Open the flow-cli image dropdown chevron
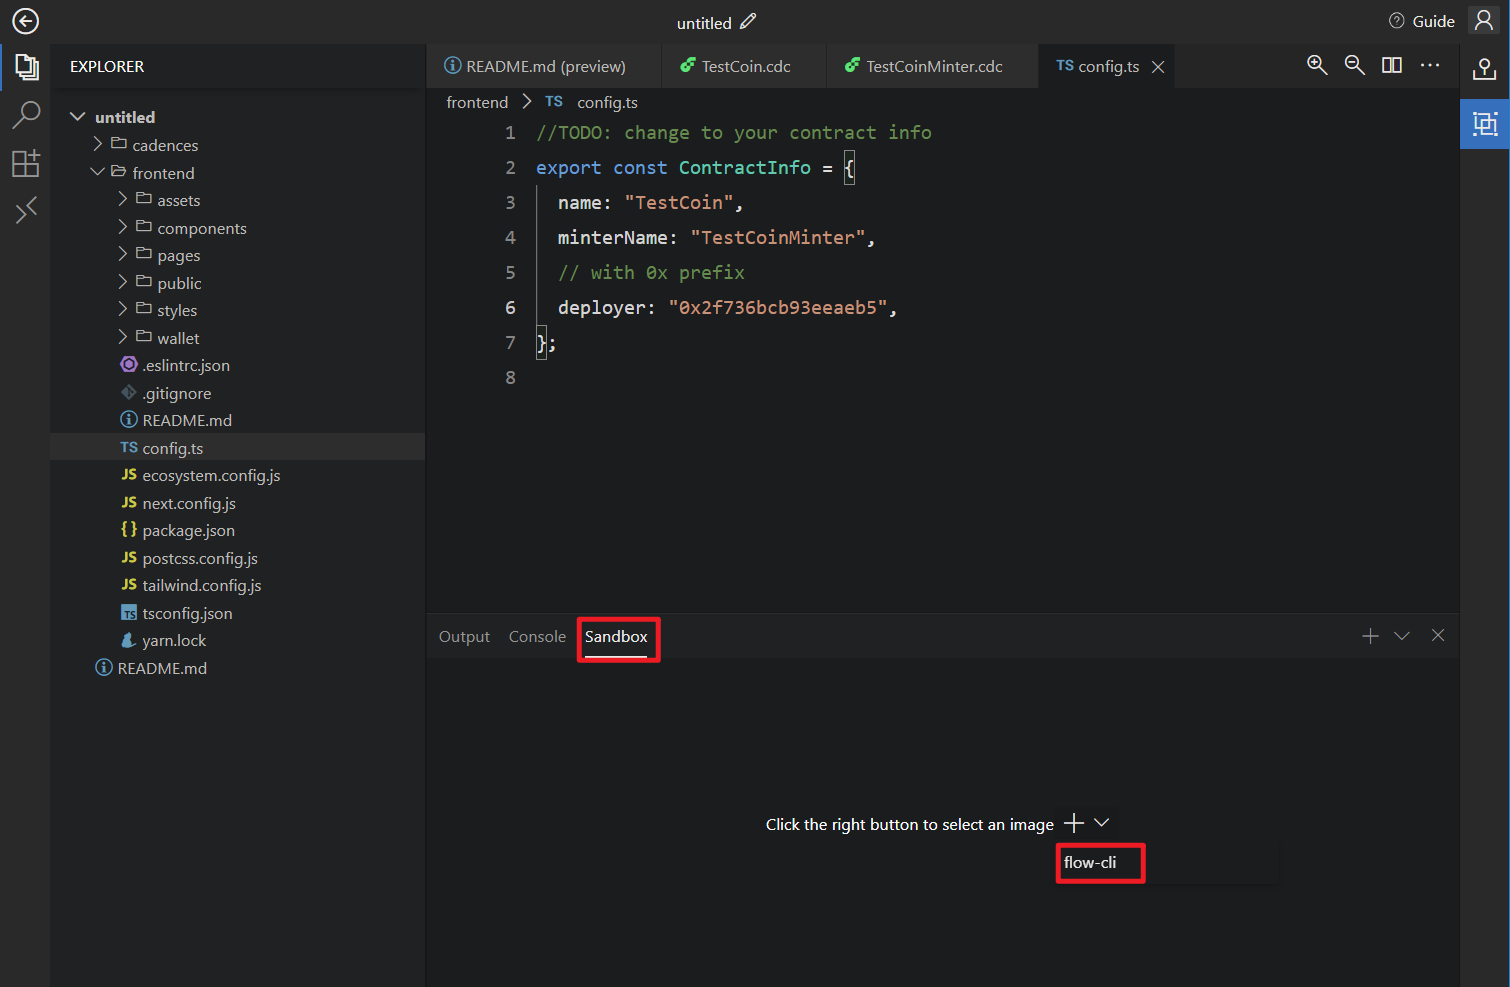 click(1101, 822)
